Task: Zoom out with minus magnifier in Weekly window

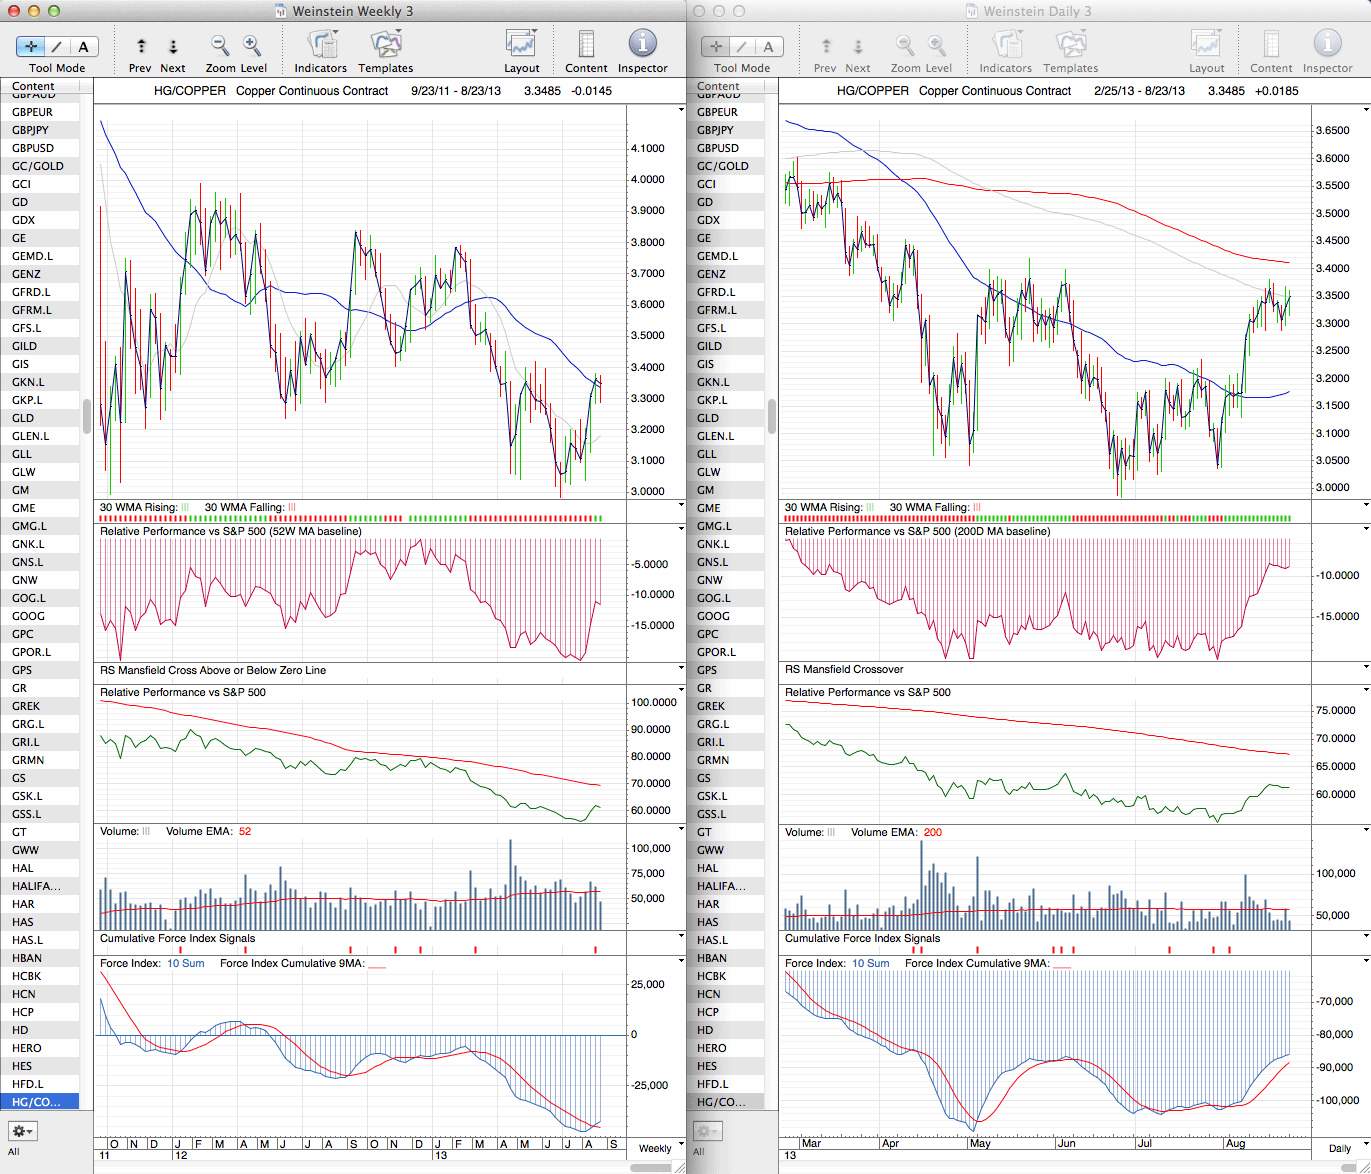Action: (x=220, y=46)
